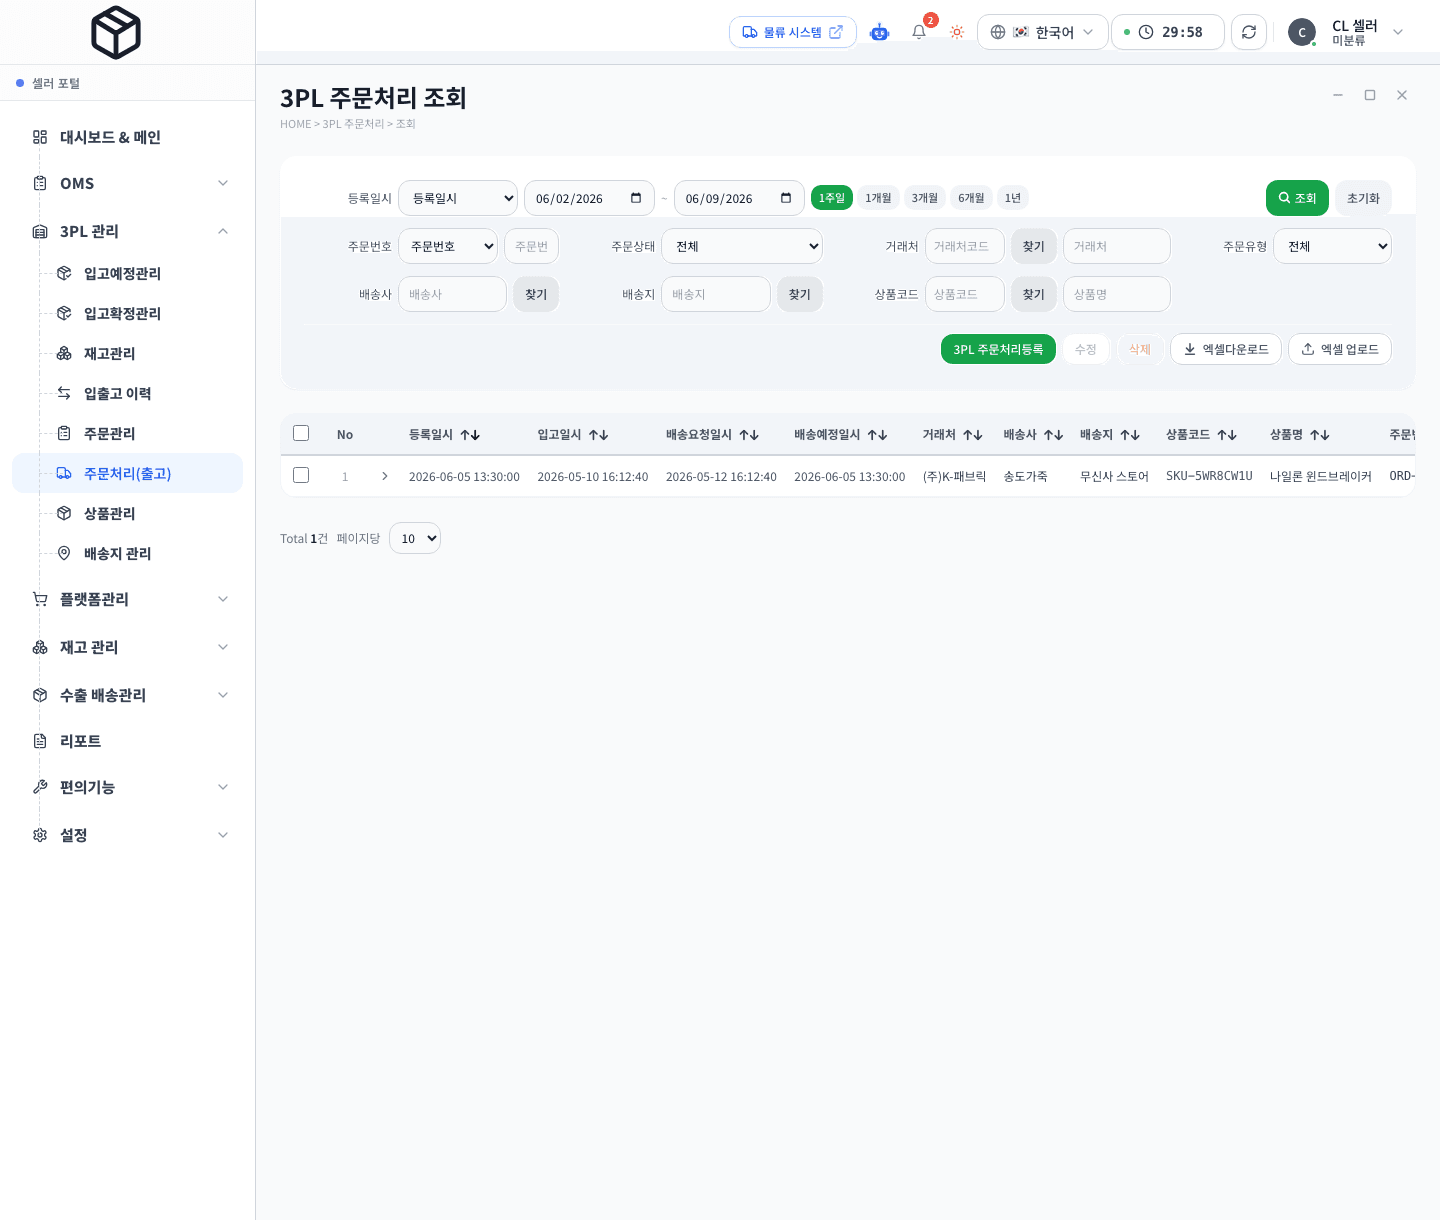
Task: Select the 6개월 date range toggle
Action: click(971, 198)
